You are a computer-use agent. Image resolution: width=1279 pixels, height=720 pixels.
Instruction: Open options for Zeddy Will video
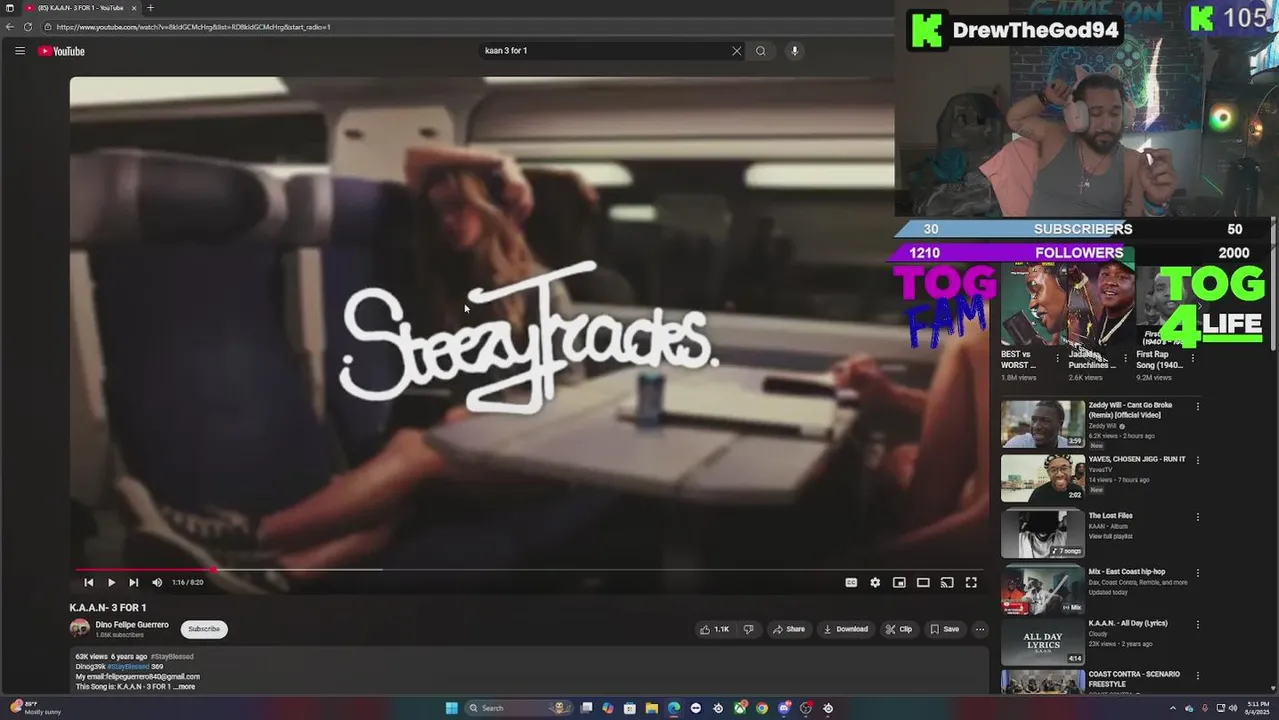pyautogui.click(x=1197, y=407)
